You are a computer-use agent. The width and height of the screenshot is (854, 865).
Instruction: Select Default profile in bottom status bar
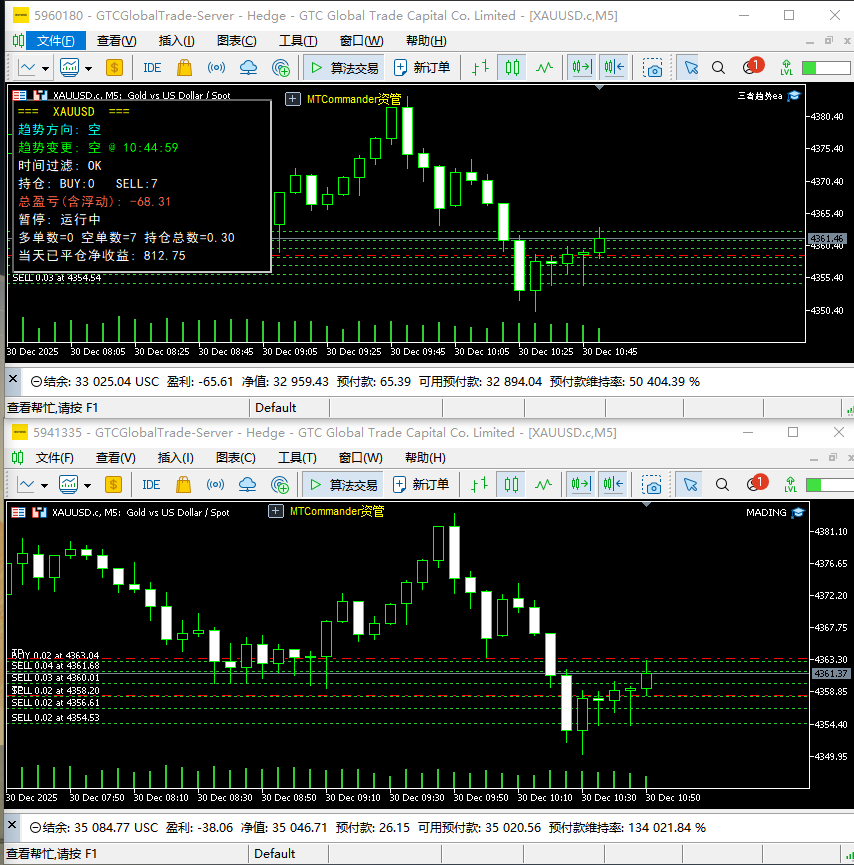click(275, 853)
